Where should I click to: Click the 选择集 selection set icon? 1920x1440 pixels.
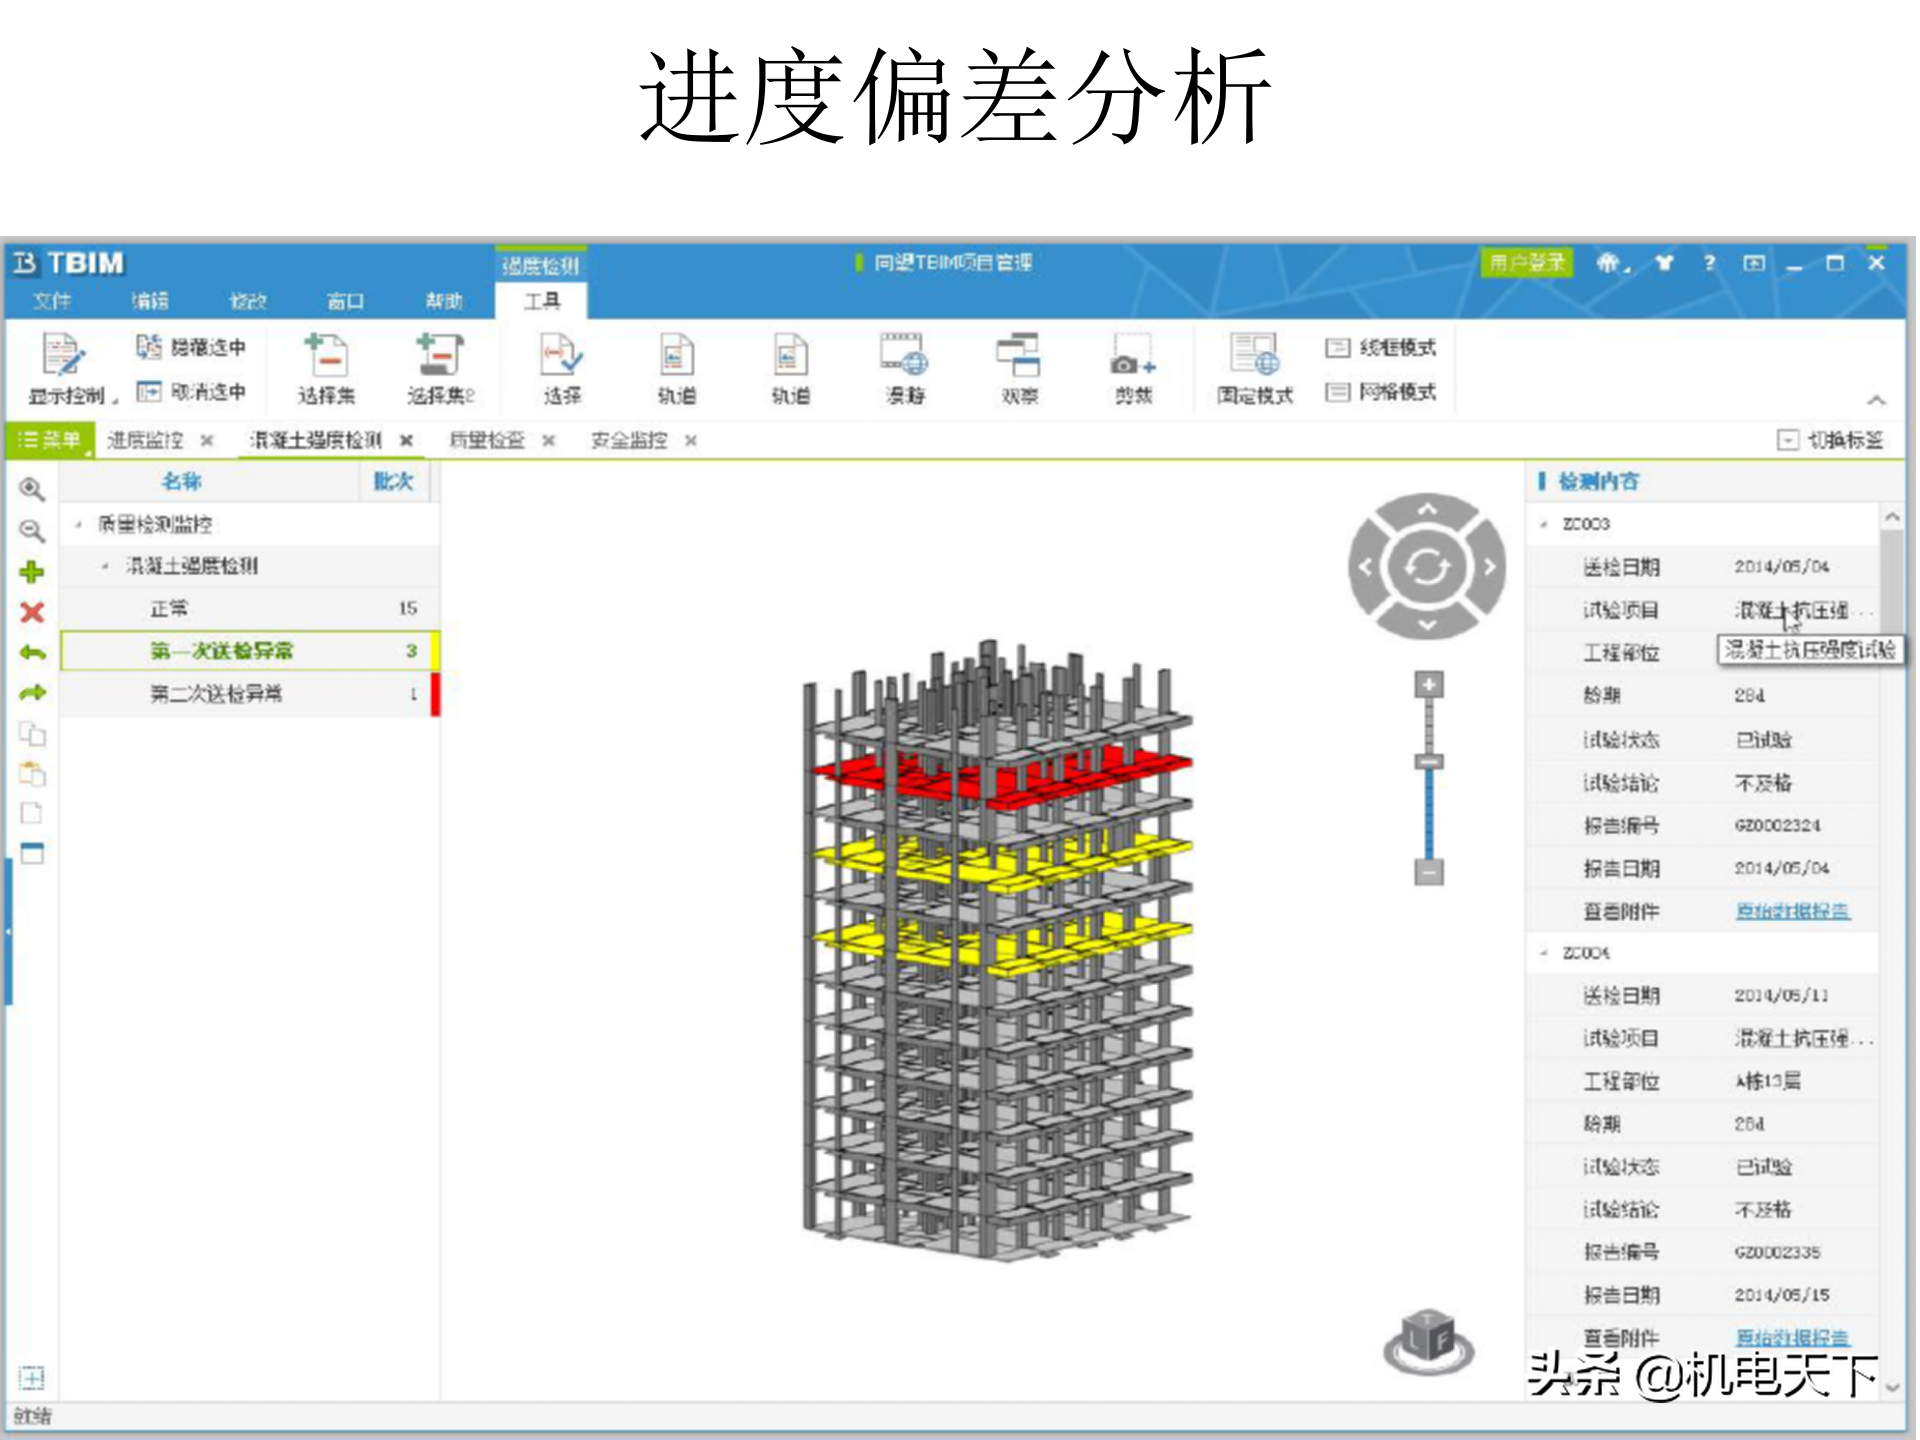[x=326, y=357]
